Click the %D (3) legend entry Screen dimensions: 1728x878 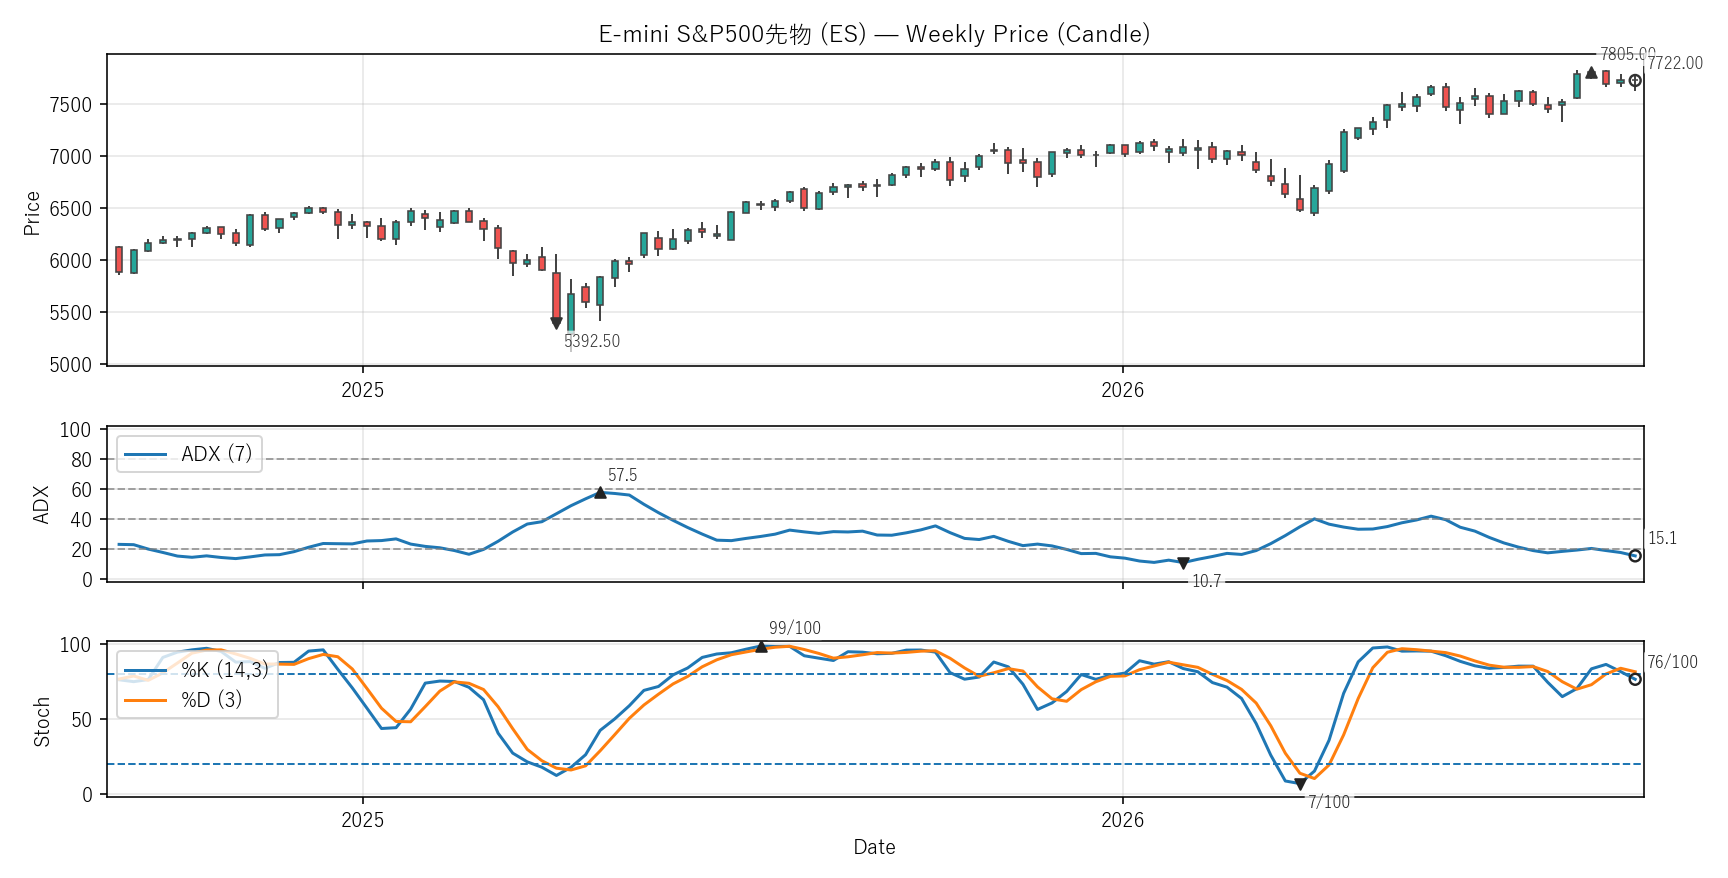coord(183,700)
